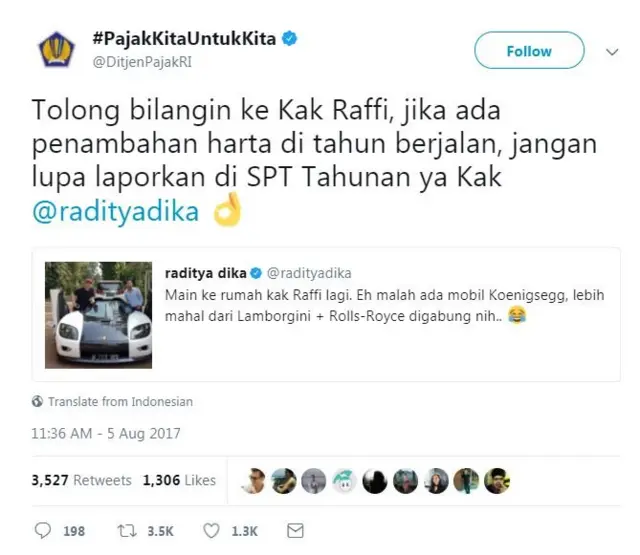Like the tweet with heart icon

(x=211, y=531)
